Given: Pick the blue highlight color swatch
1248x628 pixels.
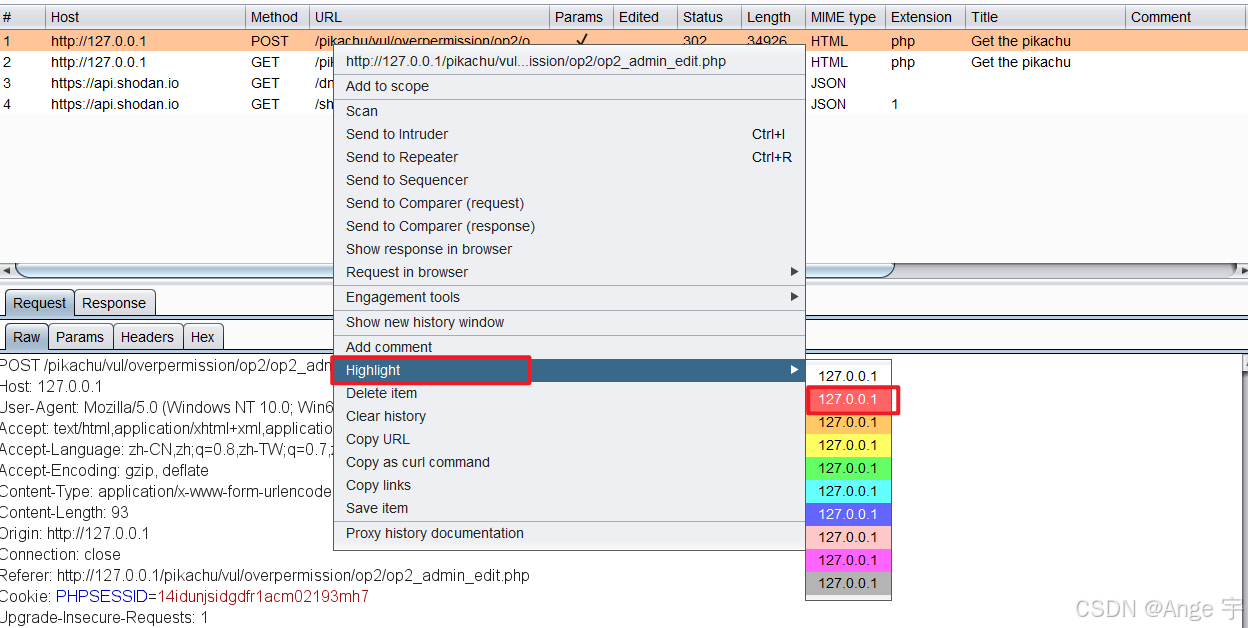Looking at the screenshot, I should [x=848, y=514].
